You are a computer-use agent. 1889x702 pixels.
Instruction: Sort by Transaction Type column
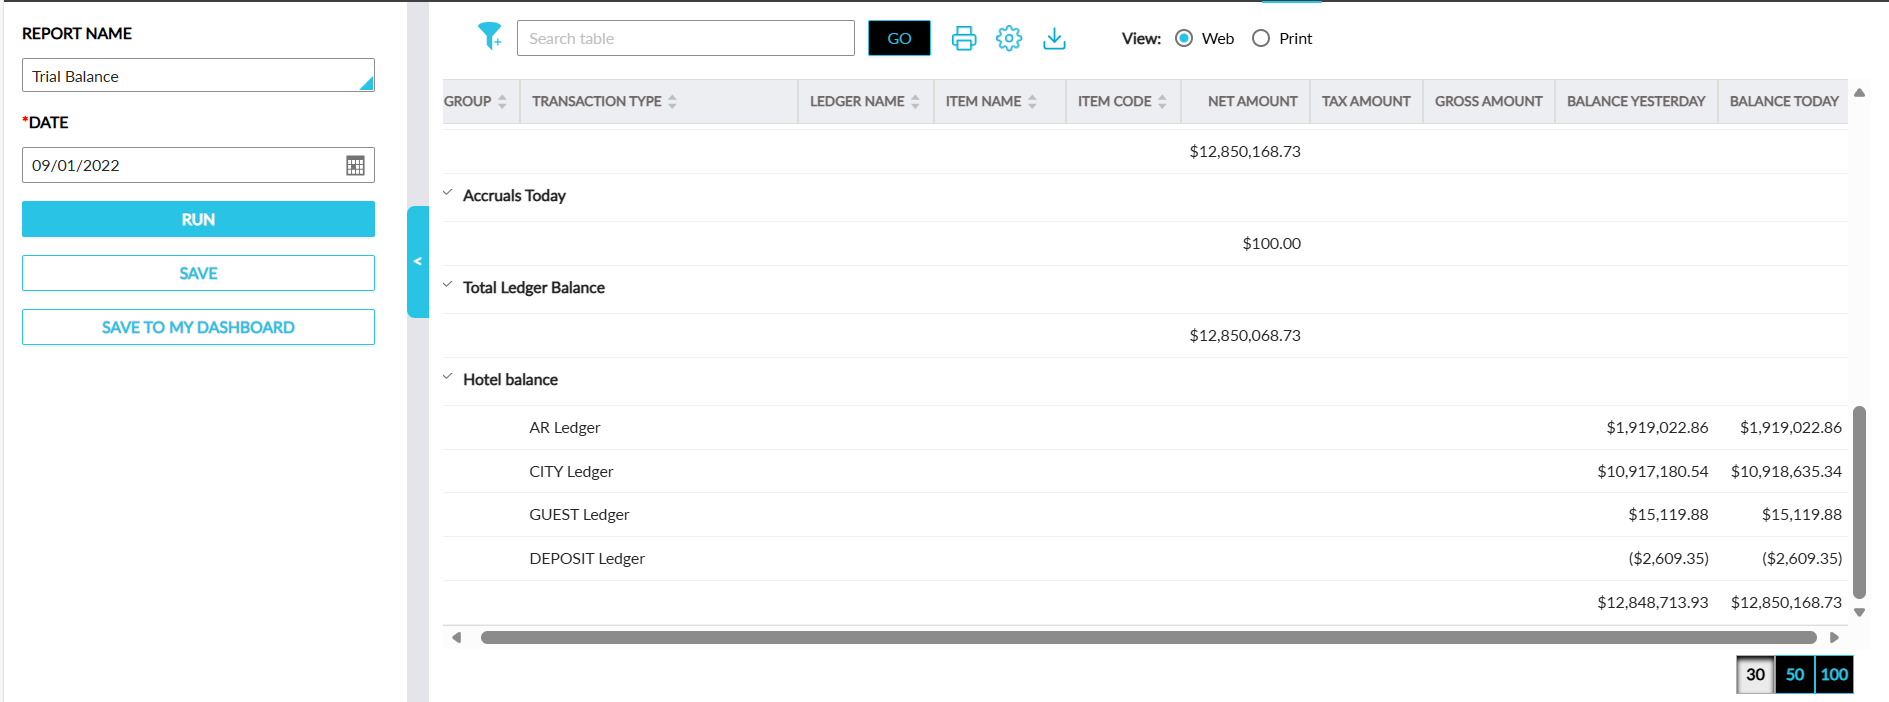(672, 102)
